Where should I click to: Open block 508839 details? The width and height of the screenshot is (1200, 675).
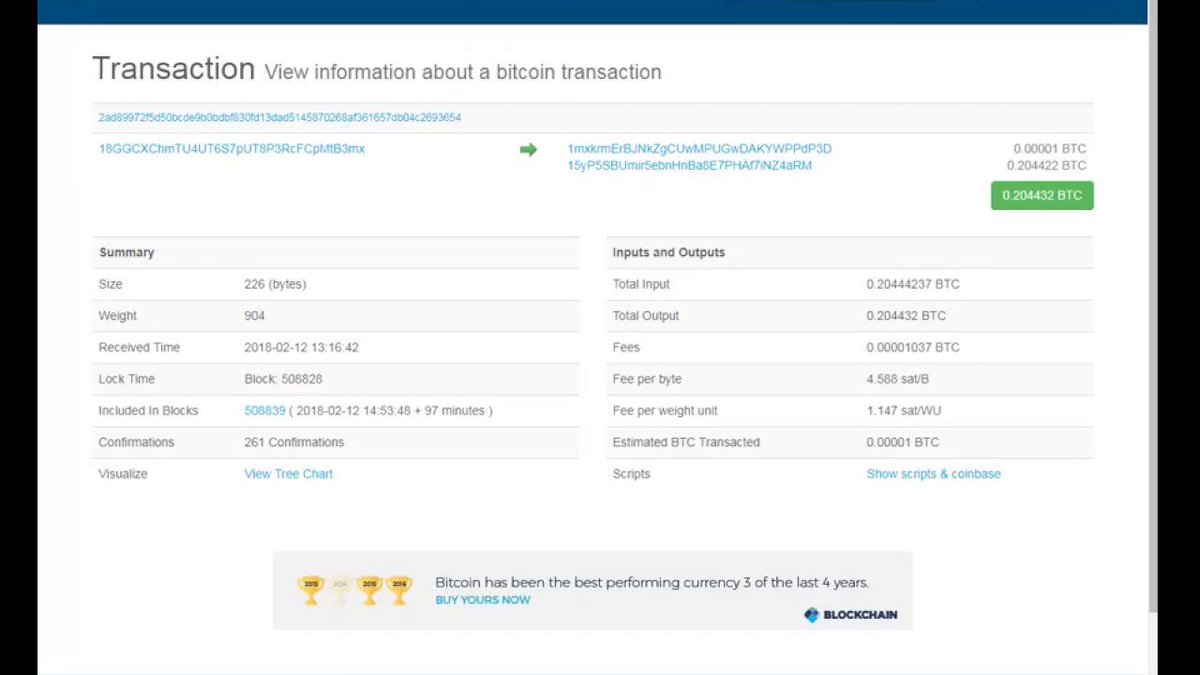click(264, 410)
